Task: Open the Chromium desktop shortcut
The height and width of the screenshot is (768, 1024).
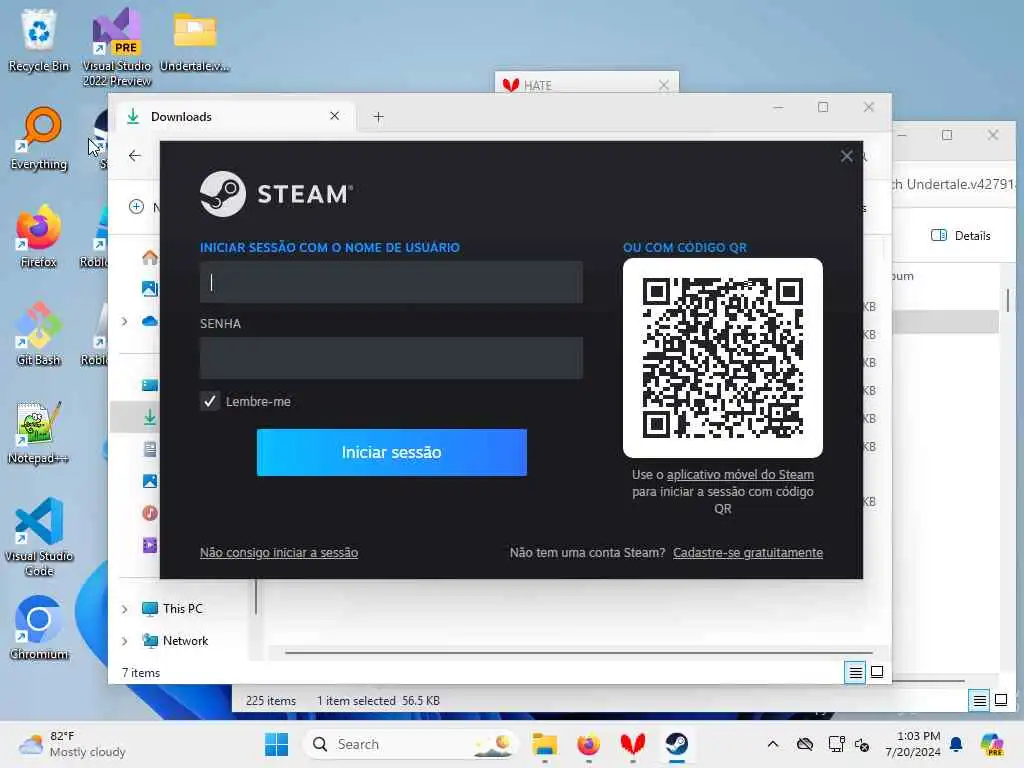Action: pos(39,628)
